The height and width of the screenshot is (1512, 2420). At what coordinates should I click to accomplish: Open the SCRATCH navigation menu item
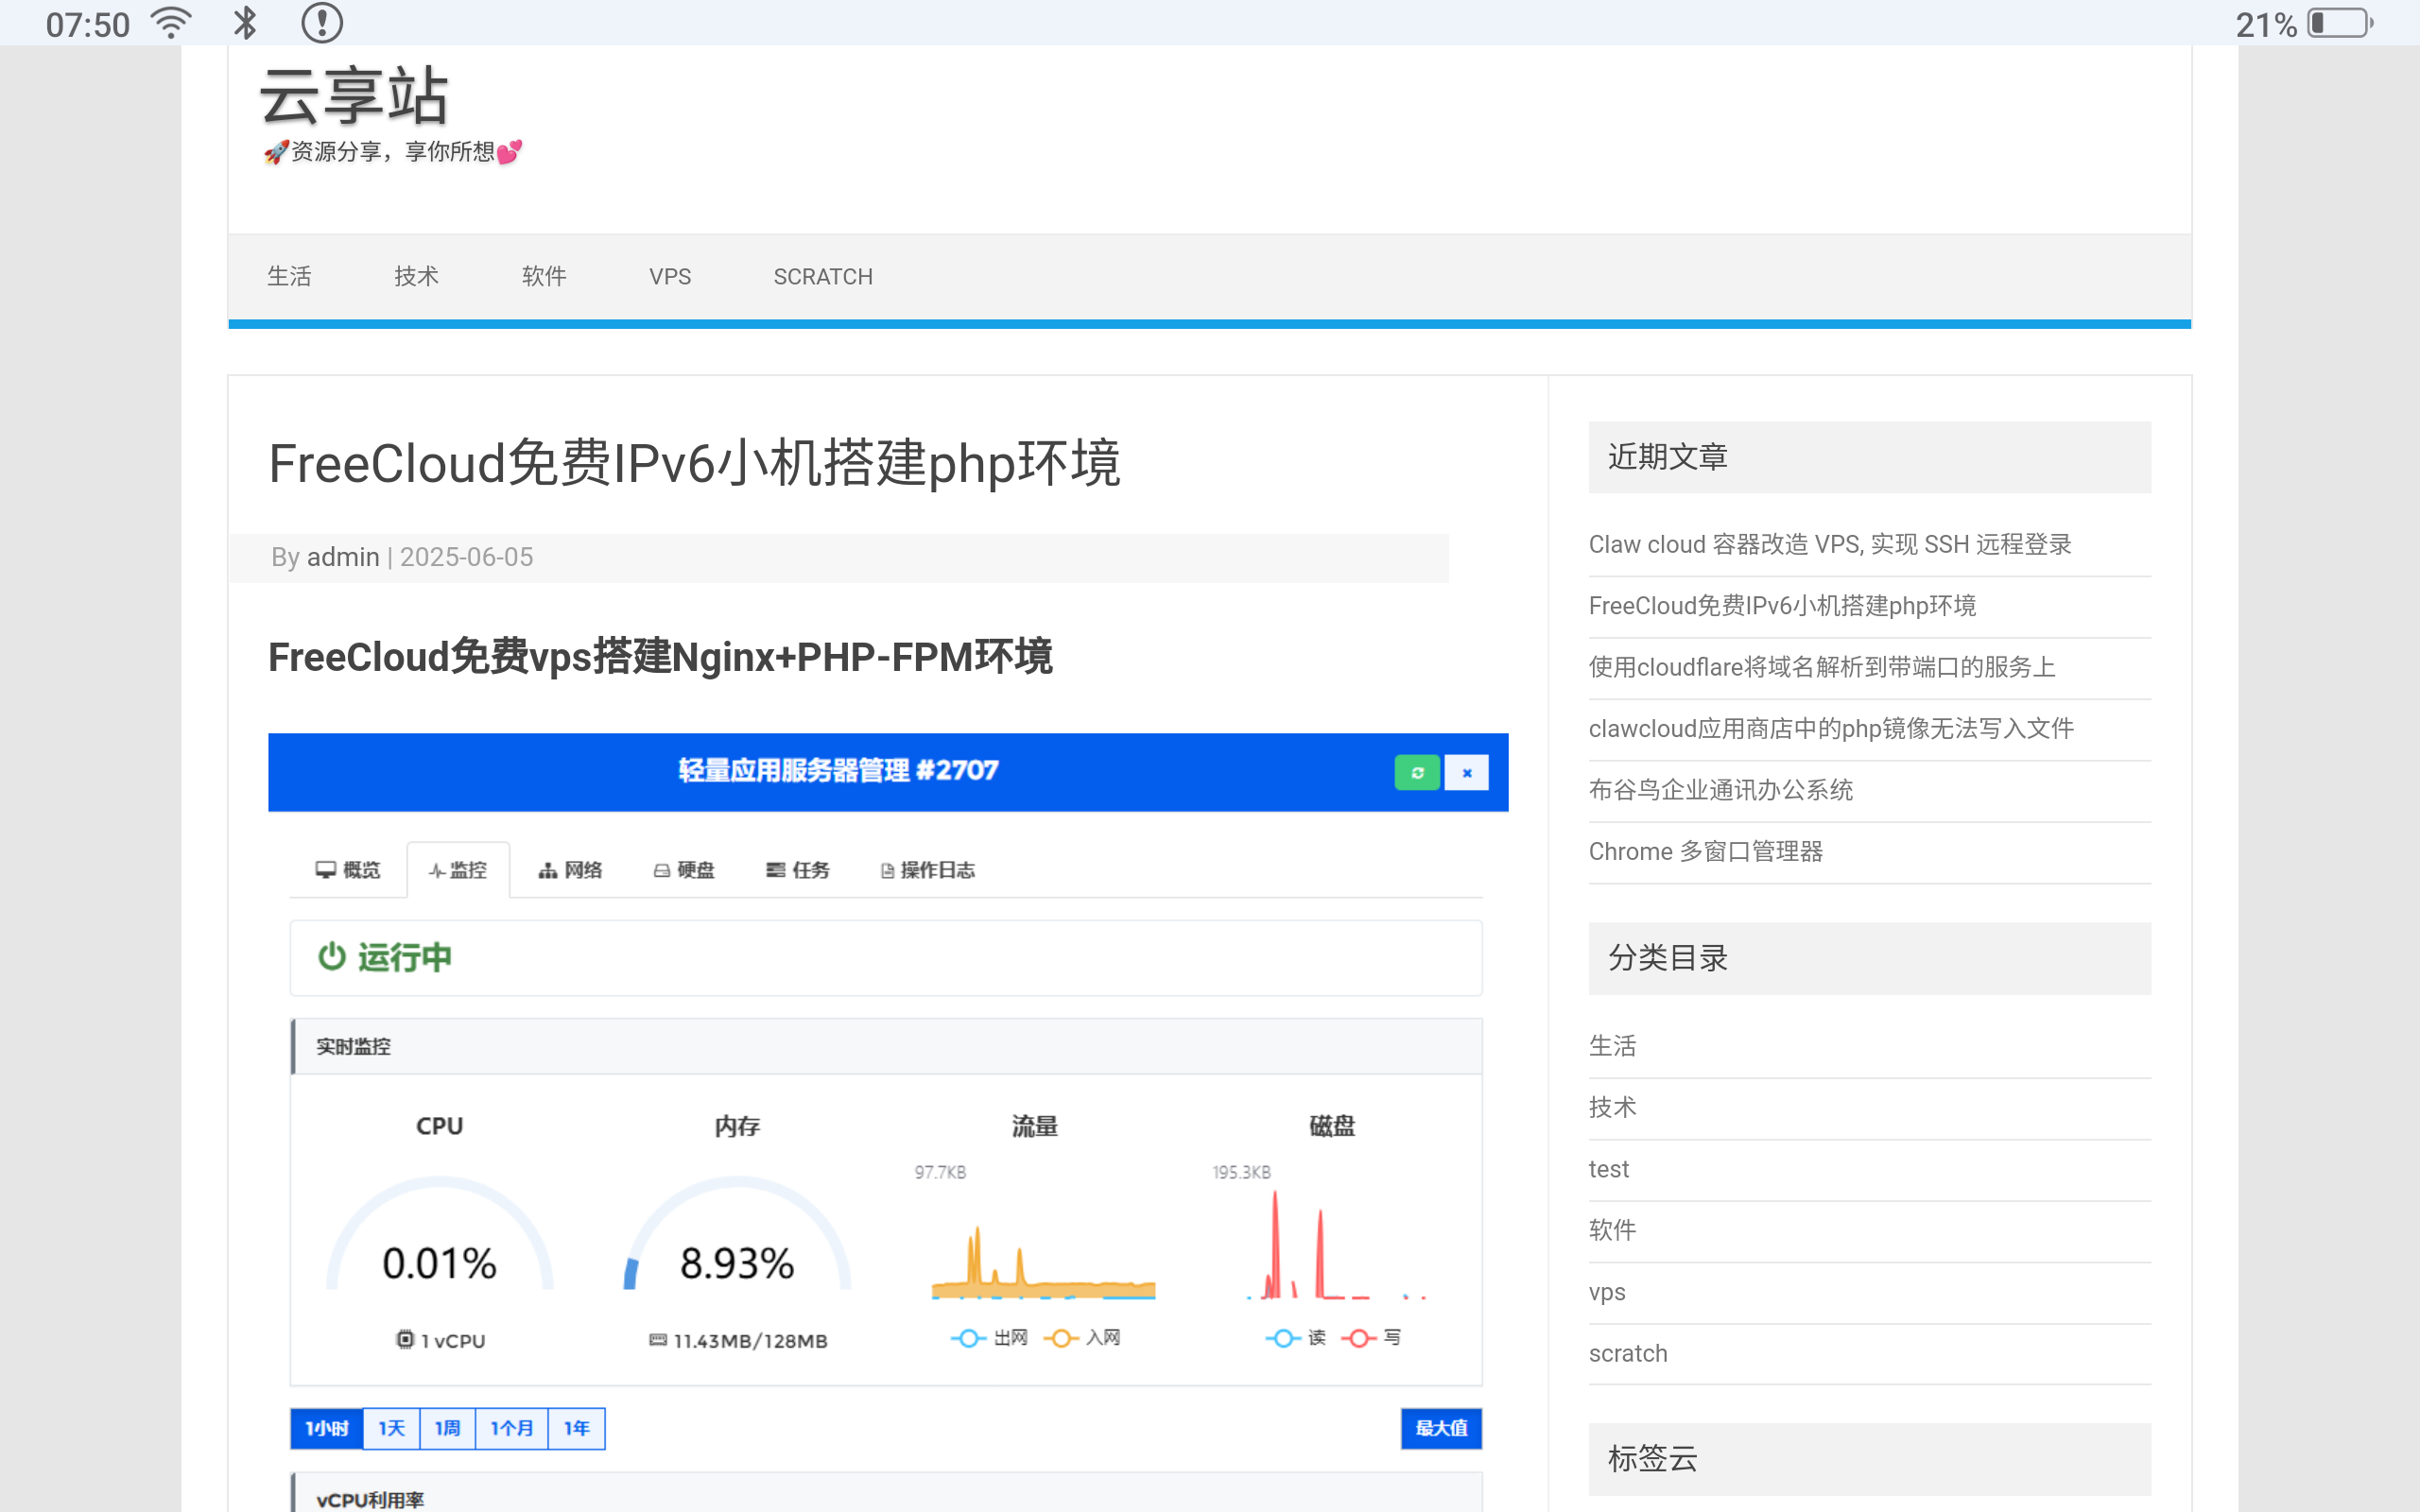click(x=823, y=277)
